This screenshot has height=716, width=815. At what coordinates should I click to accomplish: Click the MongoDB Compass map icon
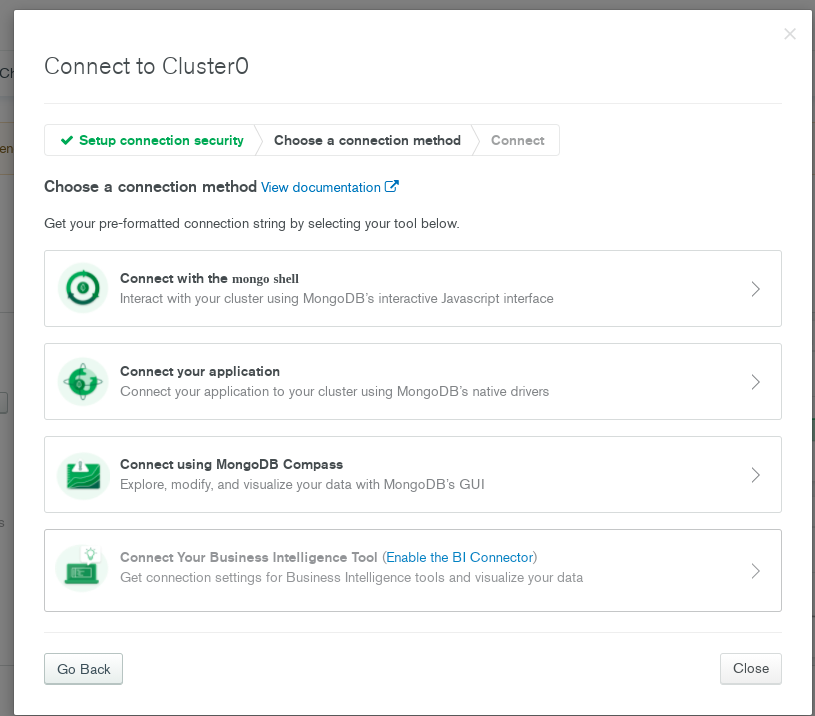pos(83,475)
